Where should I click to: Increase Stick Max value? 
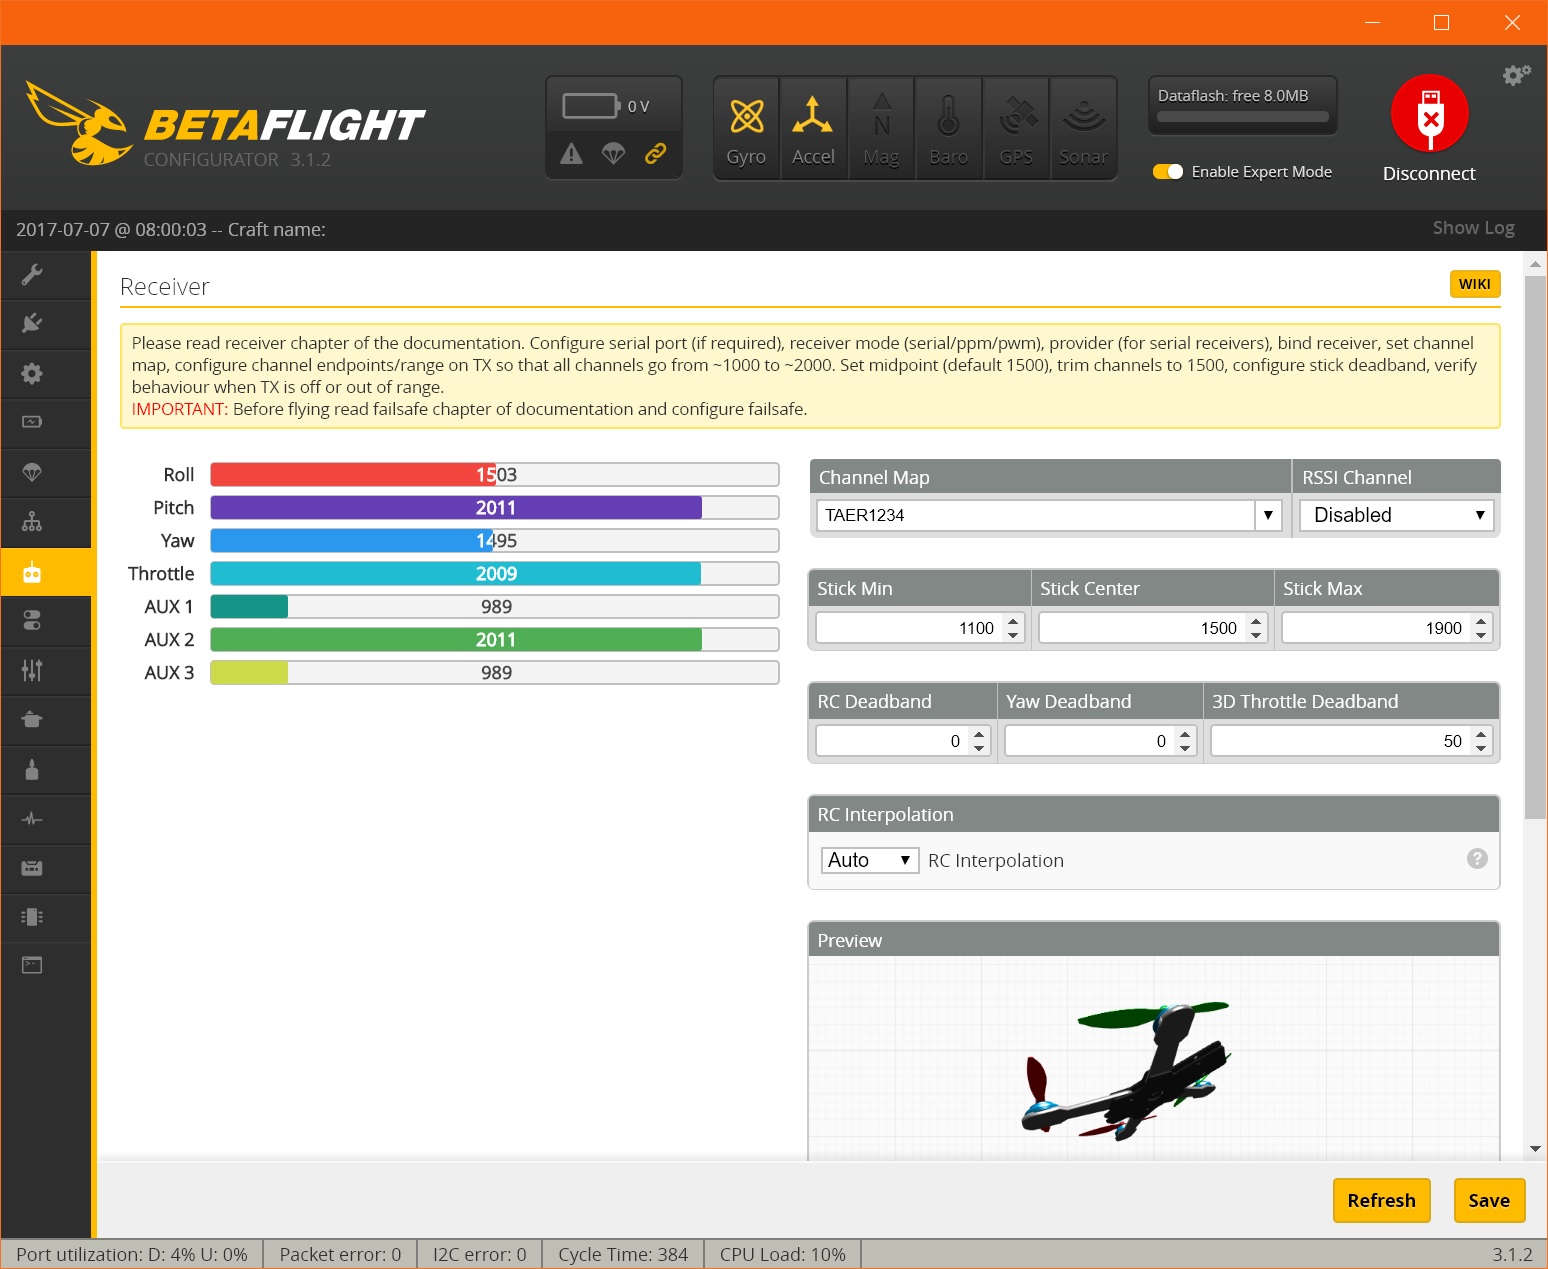click(1481, 621)
